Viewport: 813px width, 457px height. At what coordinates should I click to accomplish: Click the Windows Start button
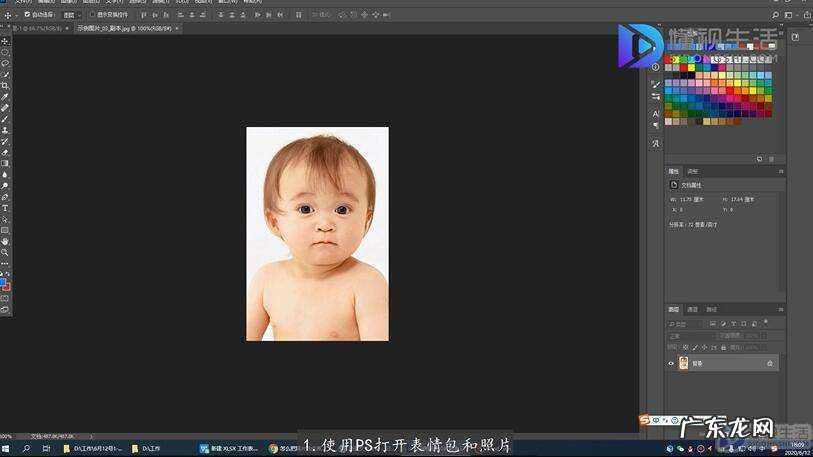pos(7,449)
